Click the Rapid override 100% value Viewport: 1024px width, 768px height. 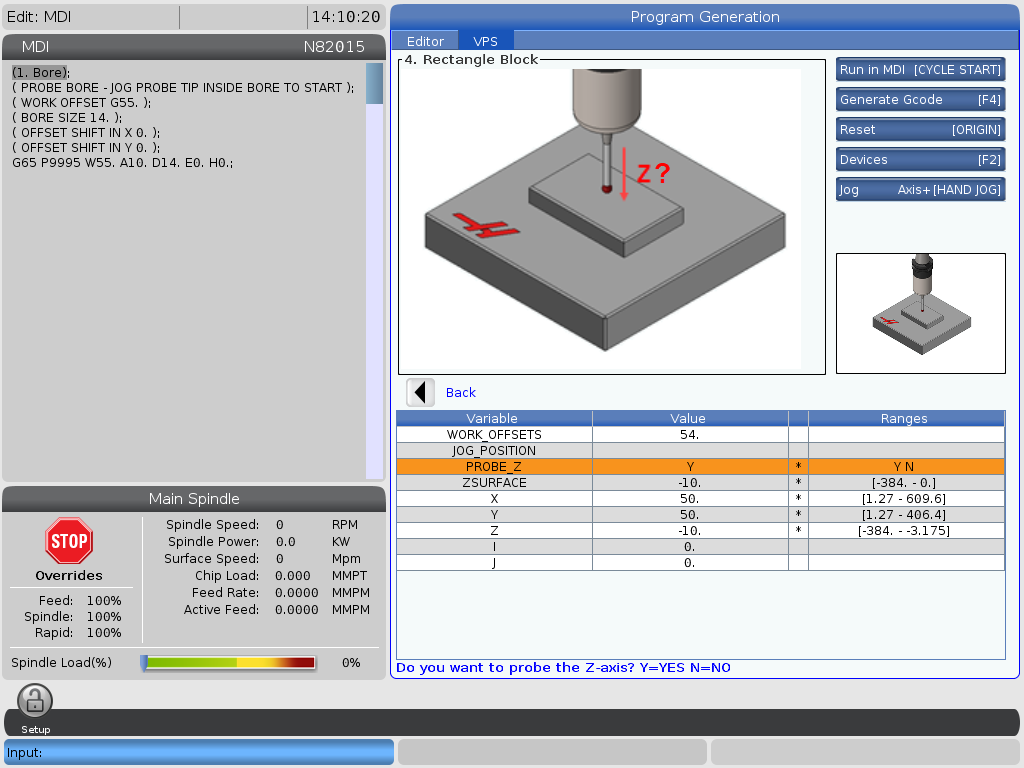tap(104, 633)
